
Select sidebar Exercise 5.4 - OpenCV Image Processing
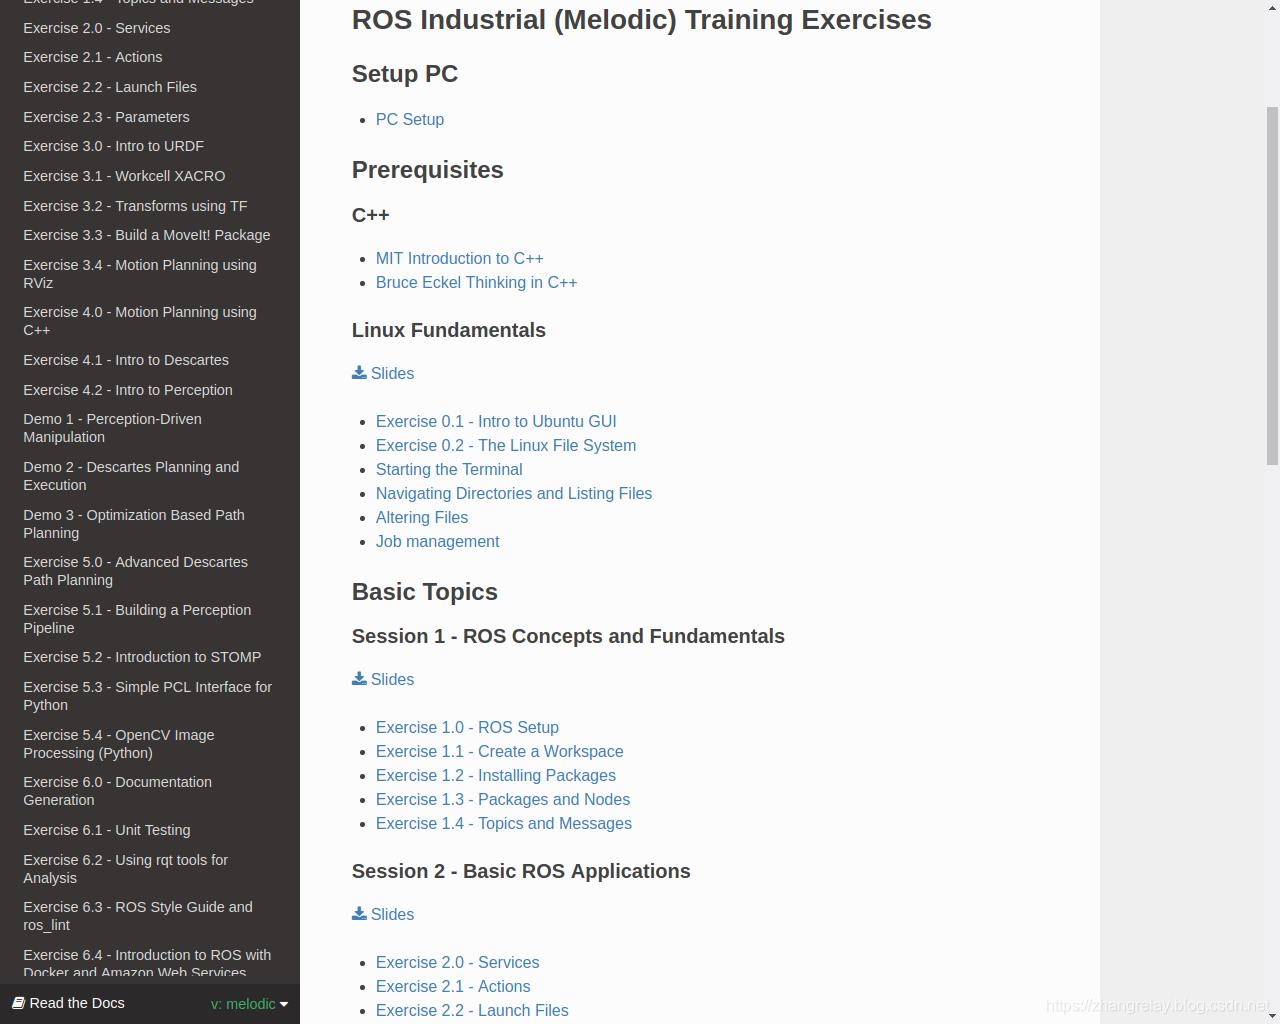150,744
